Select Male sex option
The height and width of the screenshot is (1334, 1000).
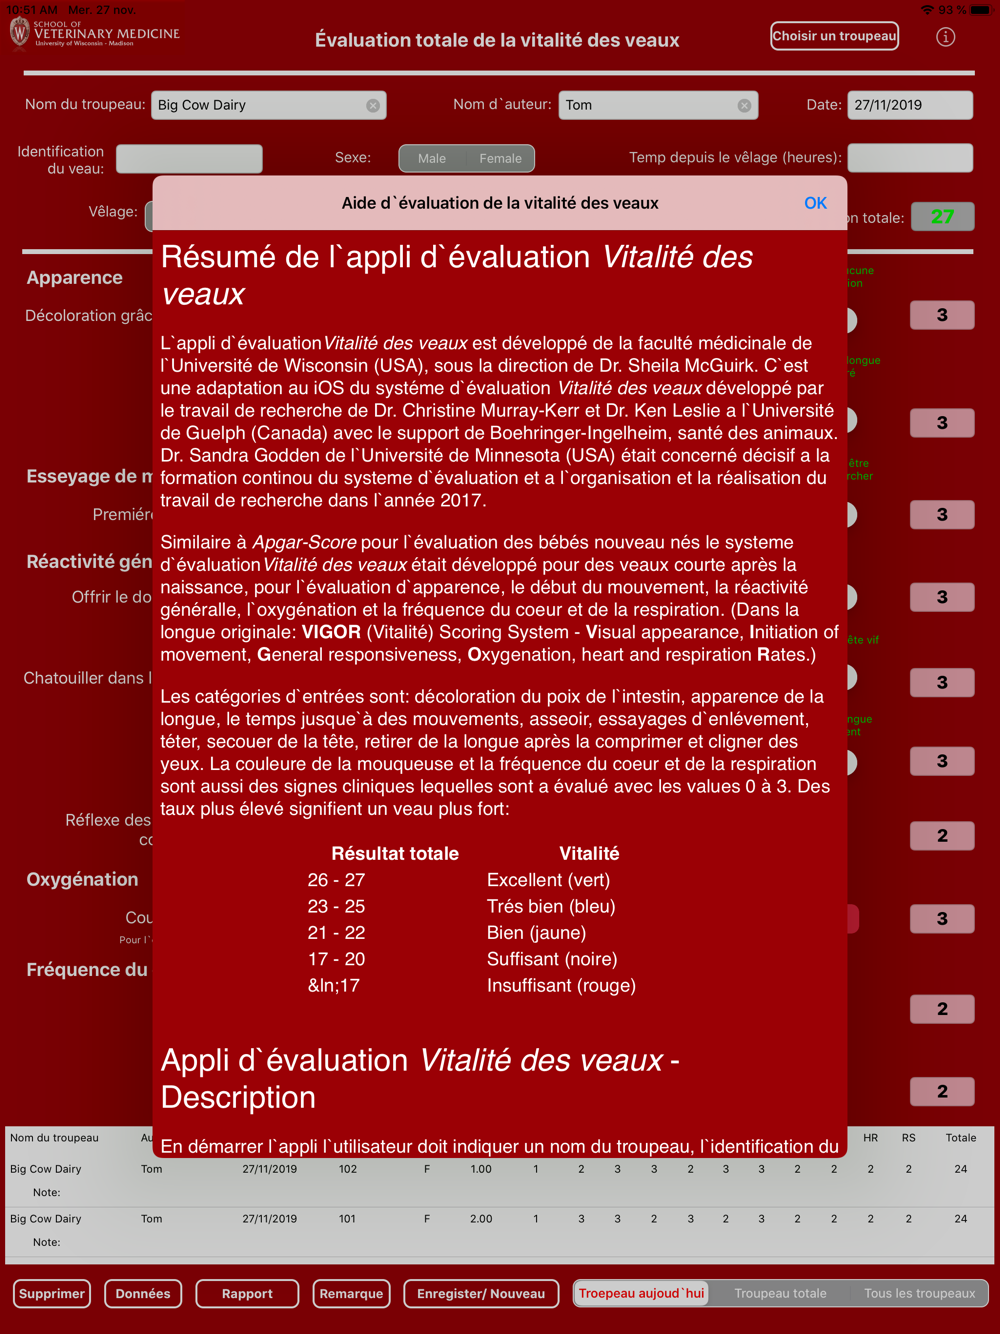pyautogui.click(x=432, y=158)
